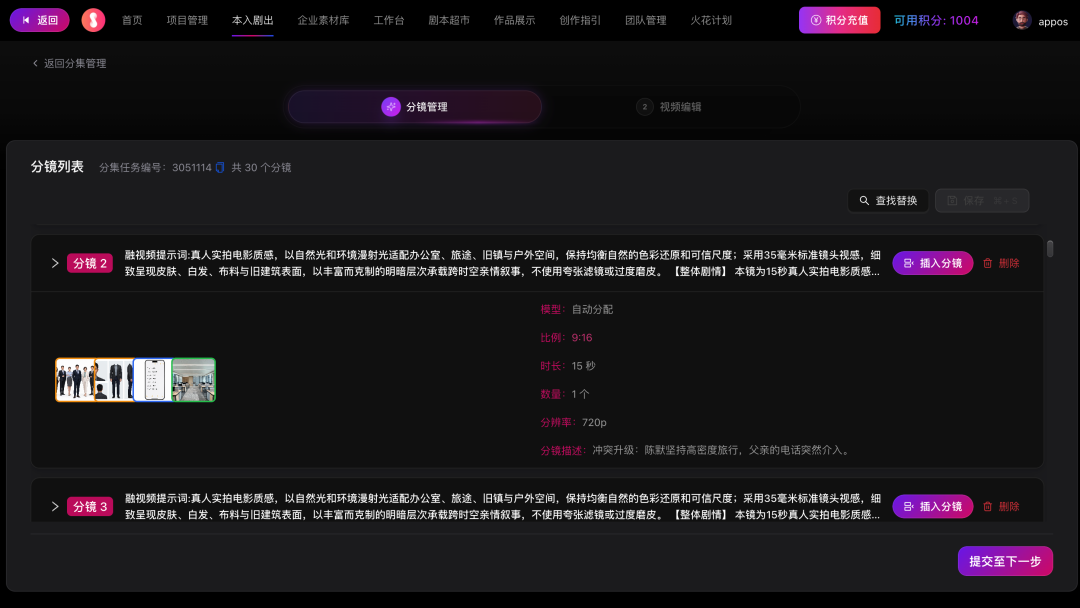Click the 模型 自动分配 value
Image resolution: width=1080 pixels, height=608 pixels.
[x=592, y=309]
